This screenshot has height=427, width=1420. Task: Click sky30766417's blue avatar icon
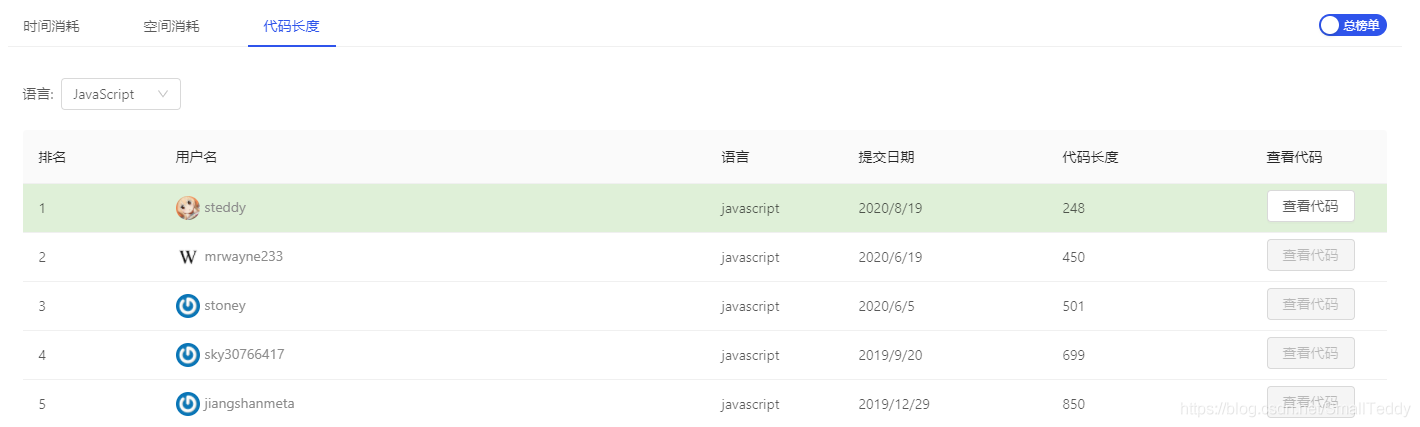[187, 355]
